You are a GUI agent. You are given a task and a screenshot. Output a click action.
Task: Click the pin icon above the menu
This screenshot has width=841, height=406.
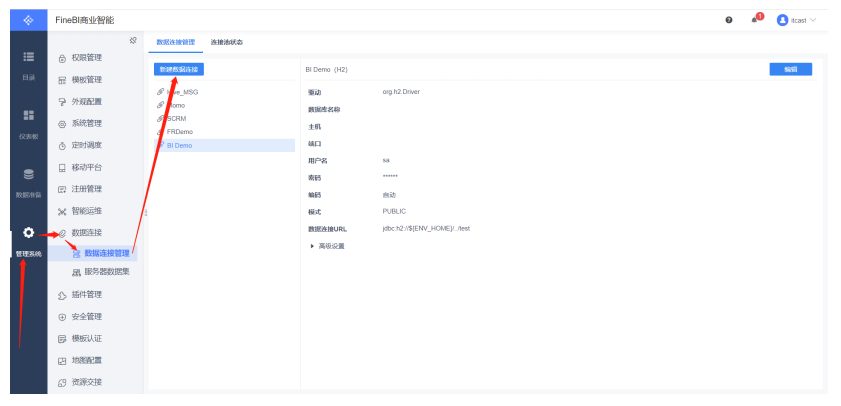133,40
